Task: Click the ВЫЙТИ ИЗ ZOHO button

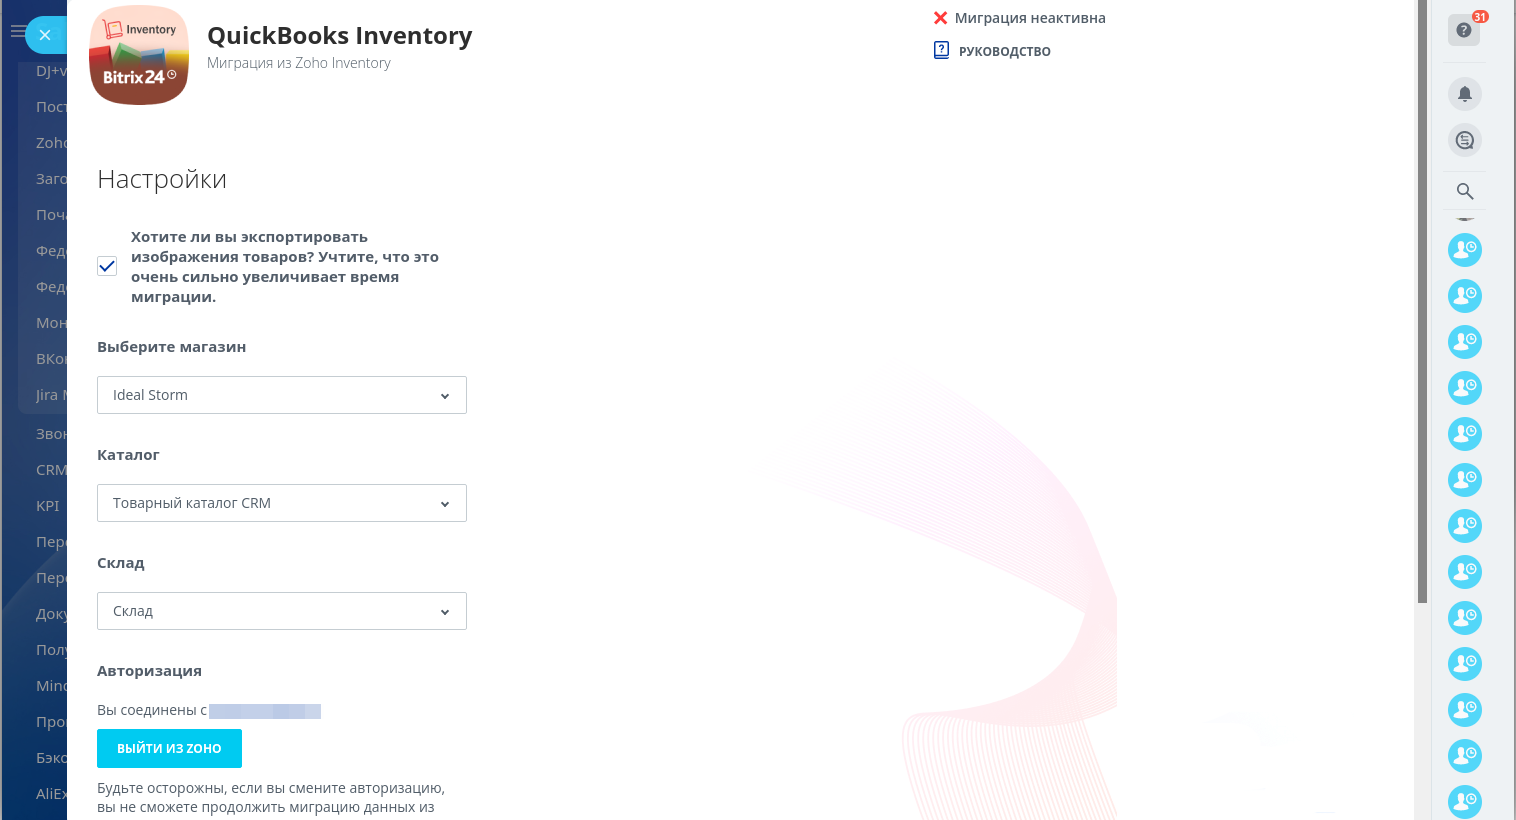Action: click(169, 748)
